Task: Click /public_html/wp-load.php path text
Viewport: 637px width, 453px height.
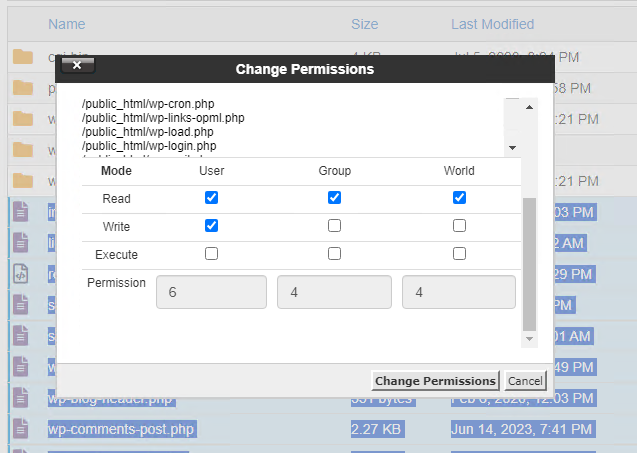Action: pyautogui.click(x=147, y=132)
